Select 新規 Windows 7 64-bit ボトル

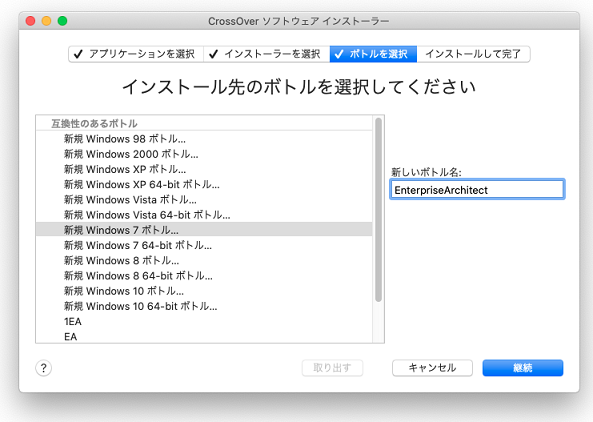coord(204,245)
